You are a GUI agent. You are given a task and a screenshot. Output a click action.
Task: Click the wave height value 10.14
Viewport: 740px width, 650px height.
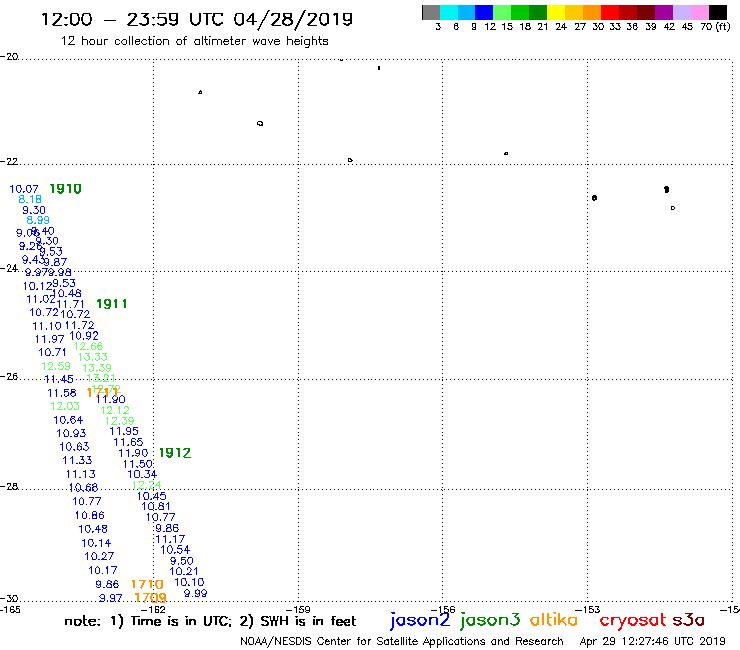click(x=96, y=543)
